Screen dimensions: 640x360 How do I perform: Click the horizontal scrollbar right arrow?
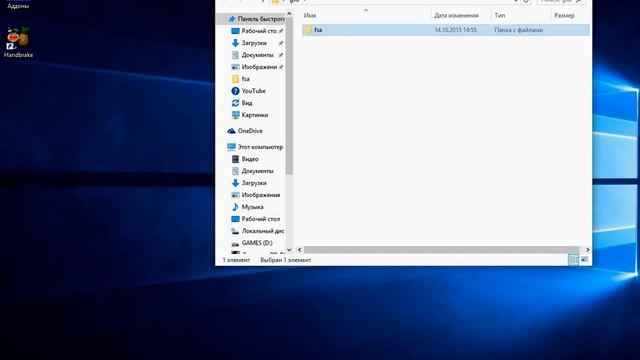[x=588, y=250]
